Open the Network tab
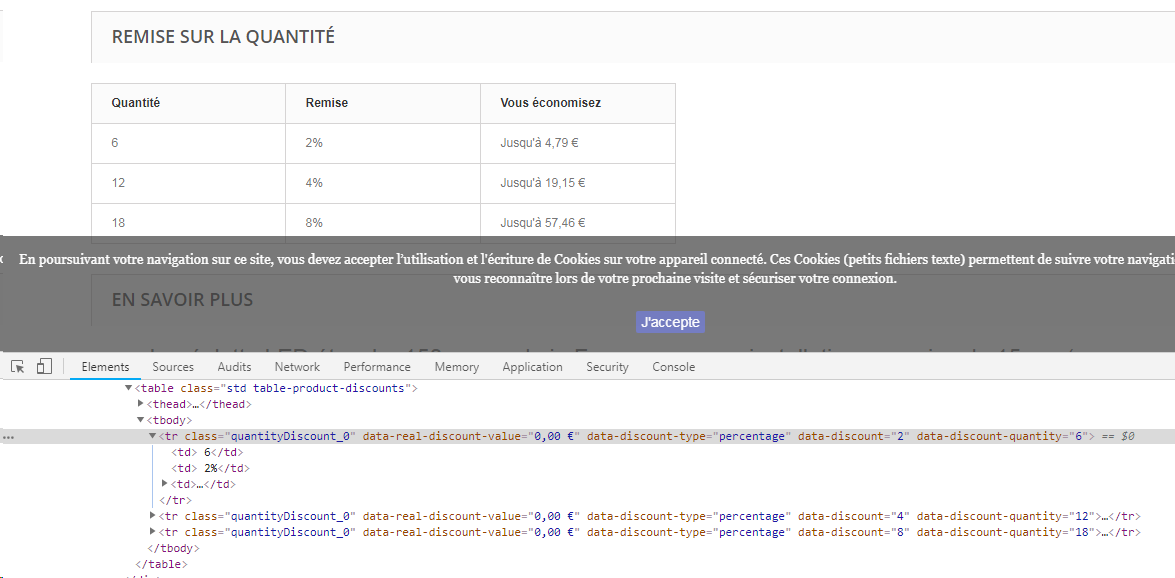 coord(297,367)
